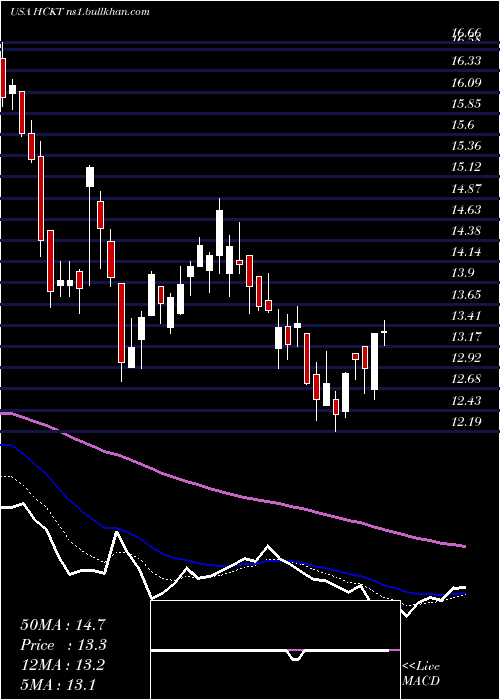Screen dimensions: 500x700
Task: Click the 'USA HCKT ns1.bullkhan.com' chart title
Action: tap(79, 12)
